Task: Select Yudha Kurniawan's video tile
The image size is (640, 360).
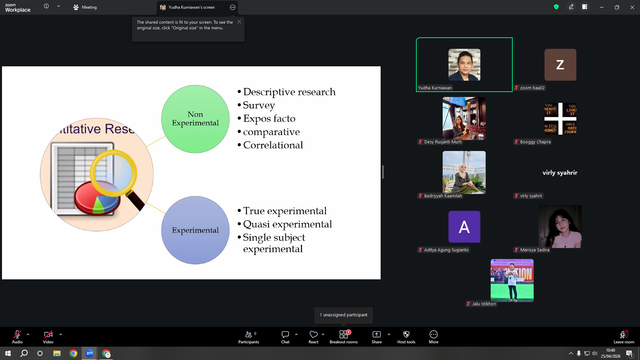Action: coord(464,64)
